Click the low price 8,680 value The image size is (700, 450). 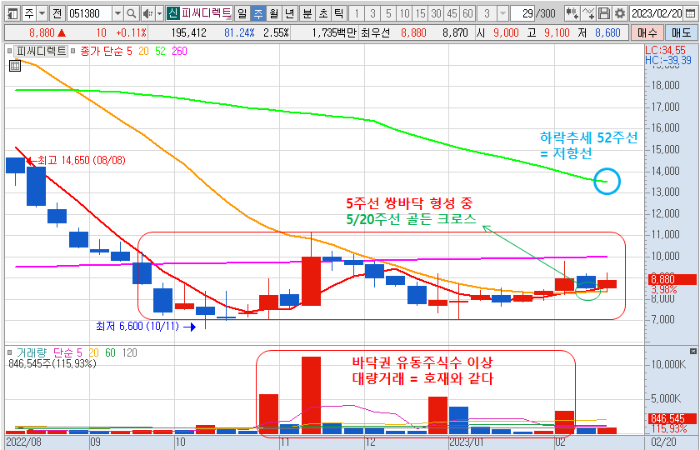(x=608, y=33)
